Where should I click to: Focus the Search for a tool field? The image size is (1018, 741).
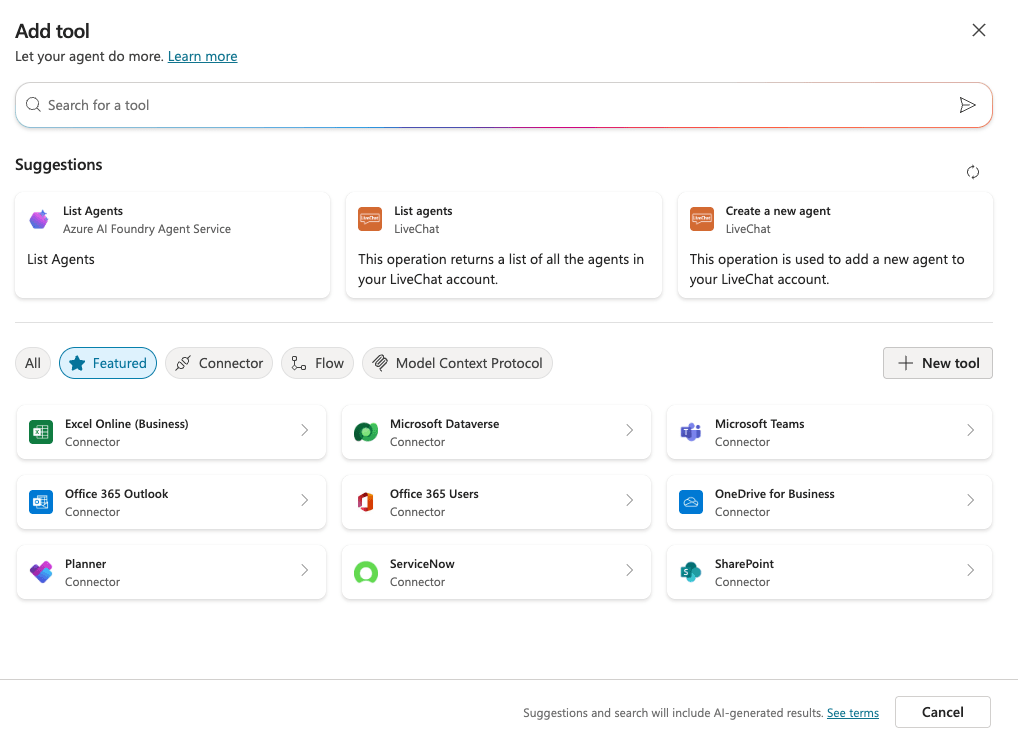click(x=490, y=105)
